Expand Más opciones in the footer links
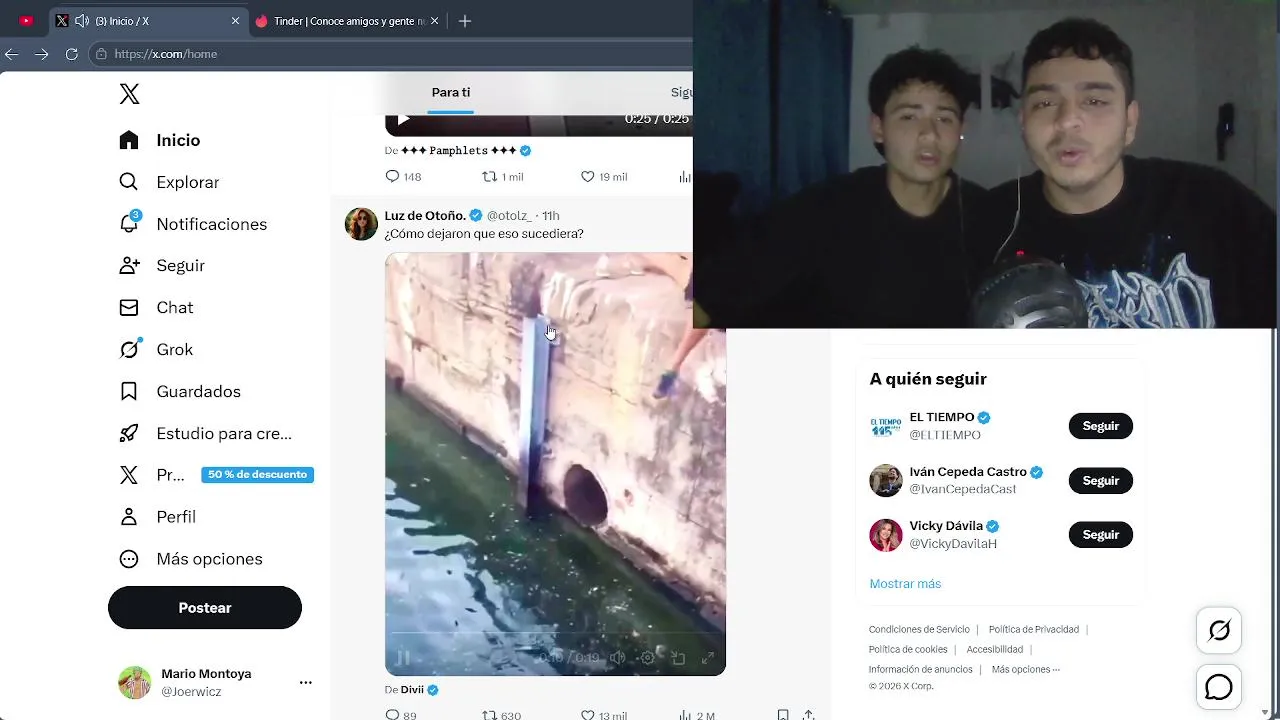Screen dimensions: 1280x720 [1025, 669]
